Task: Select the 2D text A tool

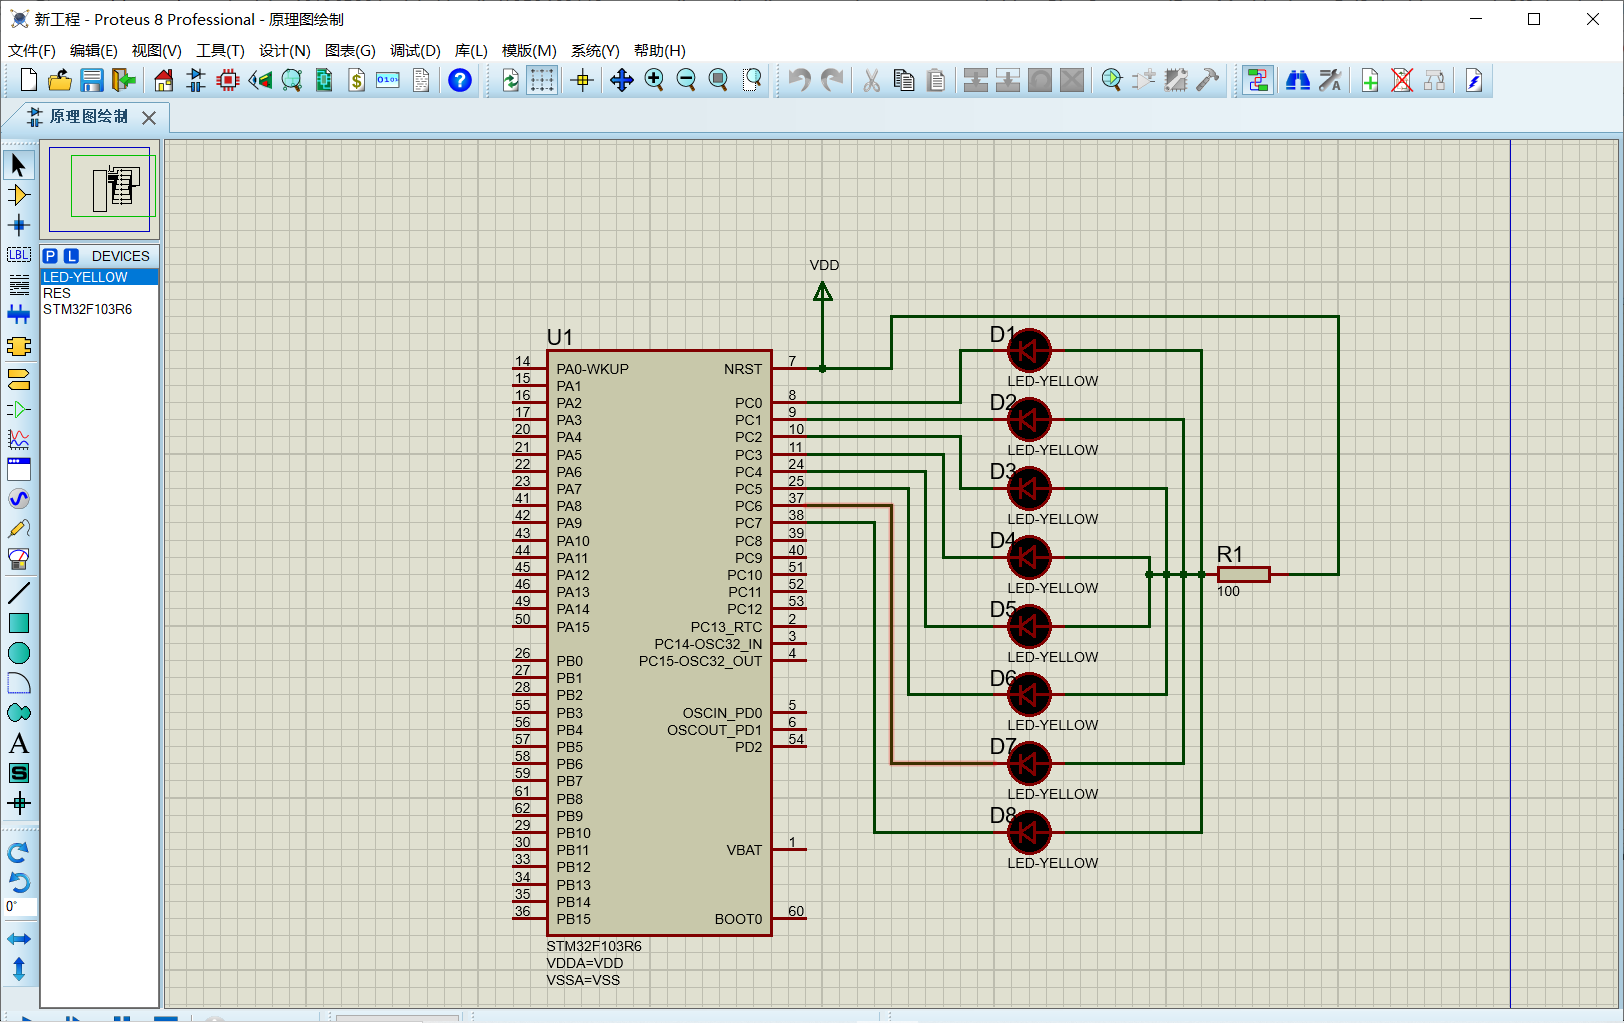Action: click(x=19, y=743)
